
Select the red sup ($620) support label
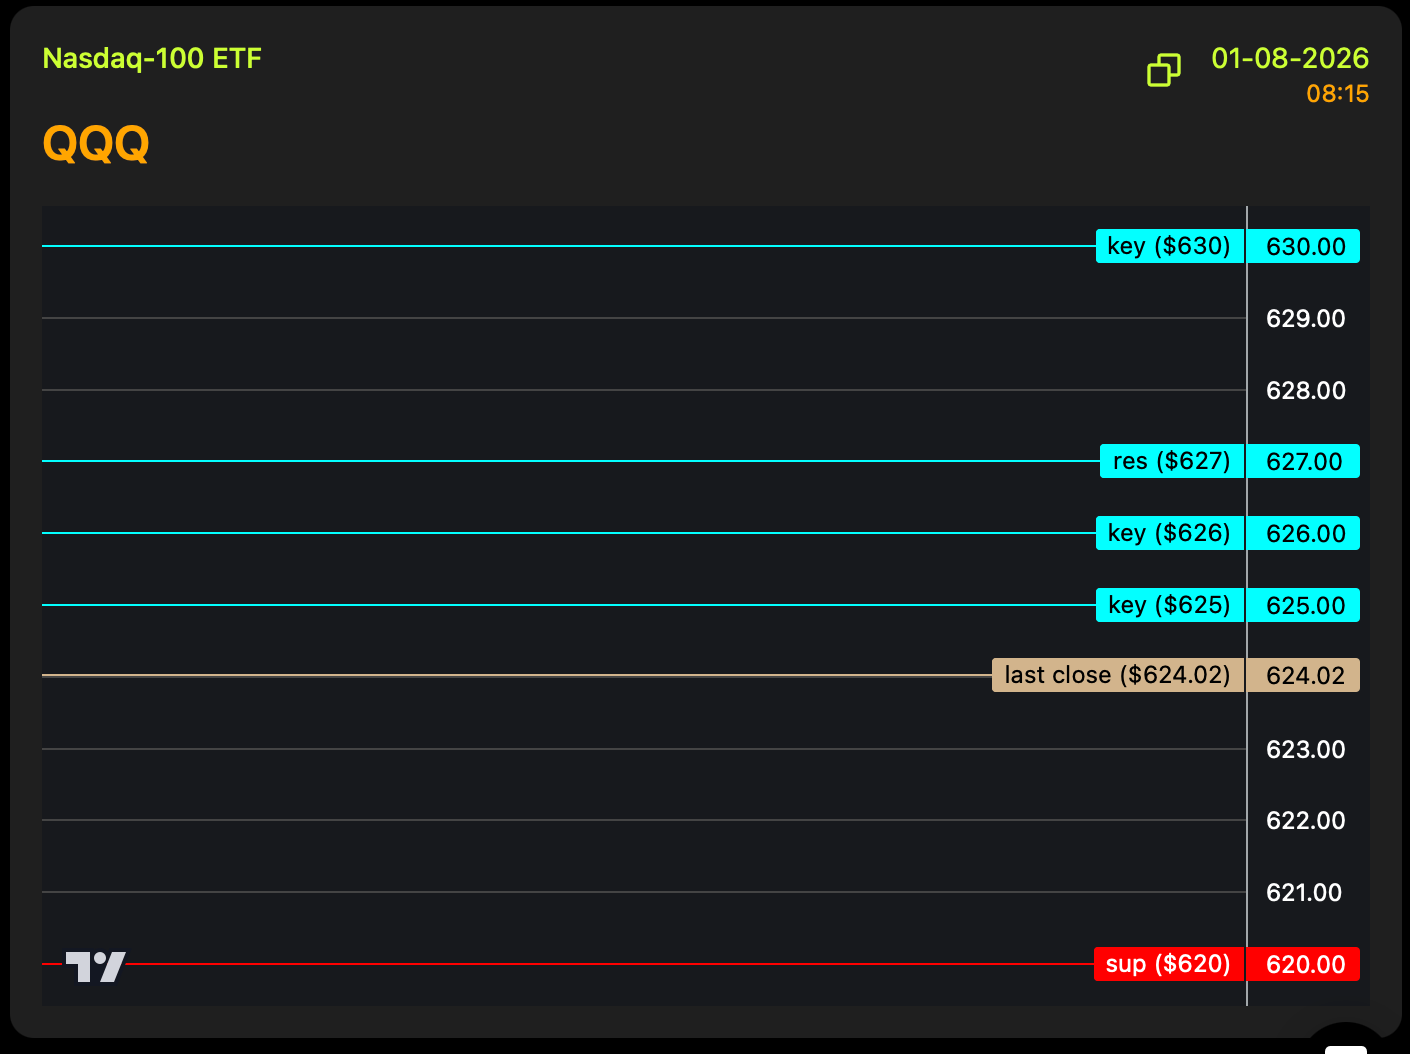(1168, 964)
